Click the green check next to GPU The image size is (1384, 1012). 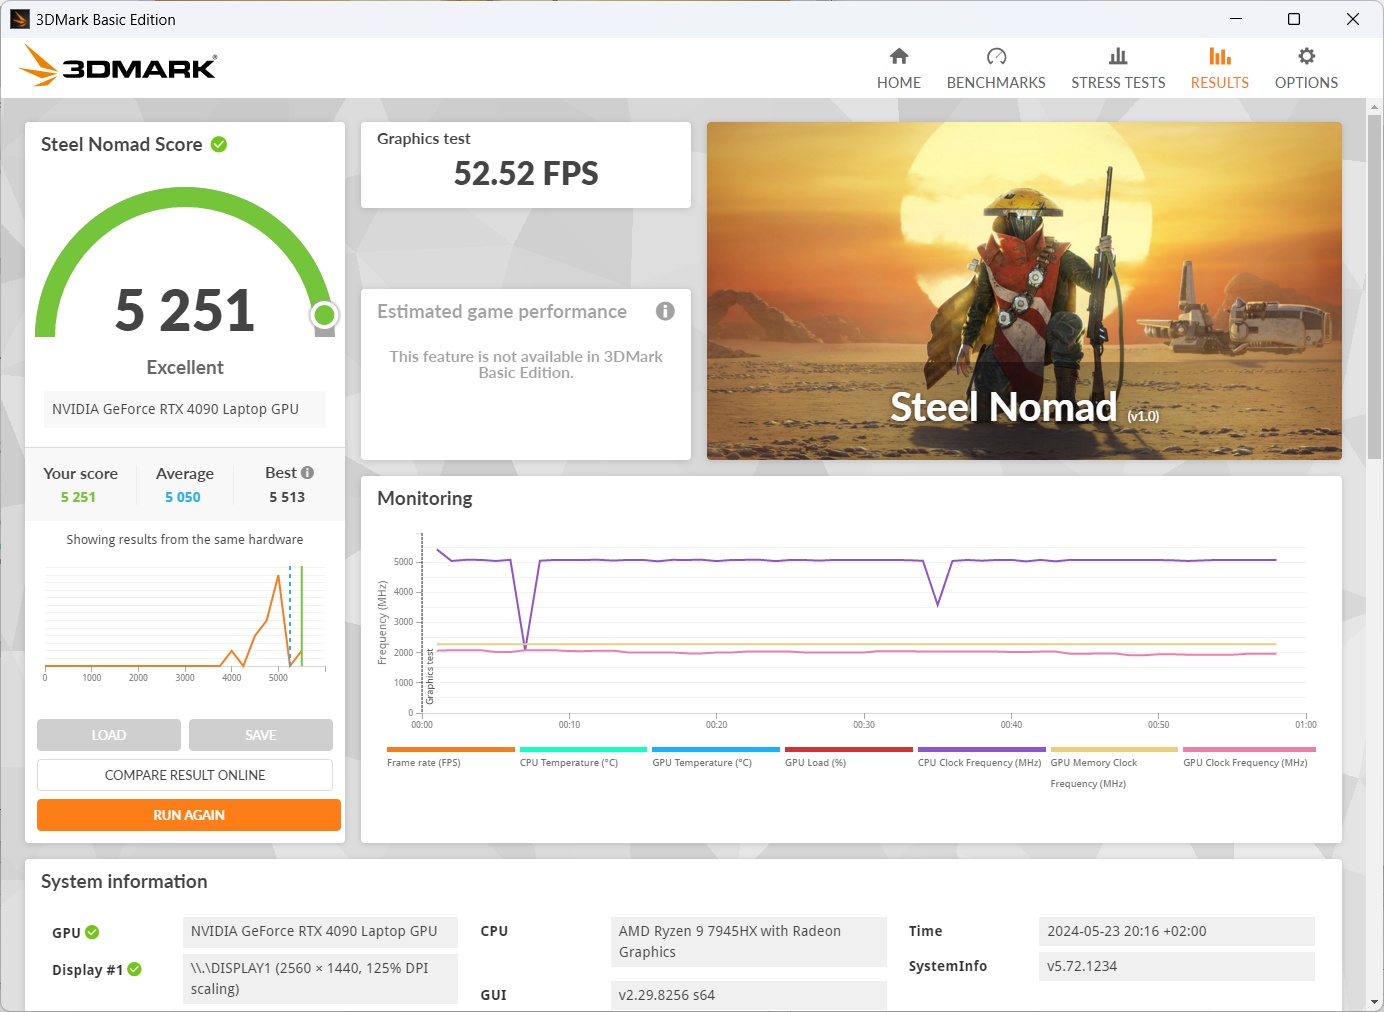coord(93,931)
